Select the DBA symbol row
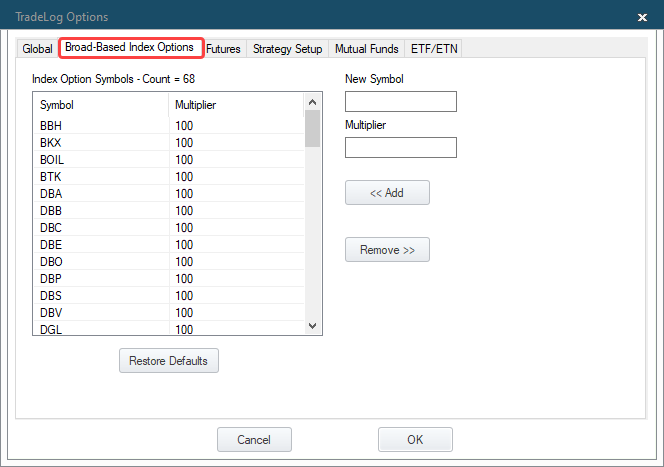This screenshot has width=664, height=467. [169, 193]
